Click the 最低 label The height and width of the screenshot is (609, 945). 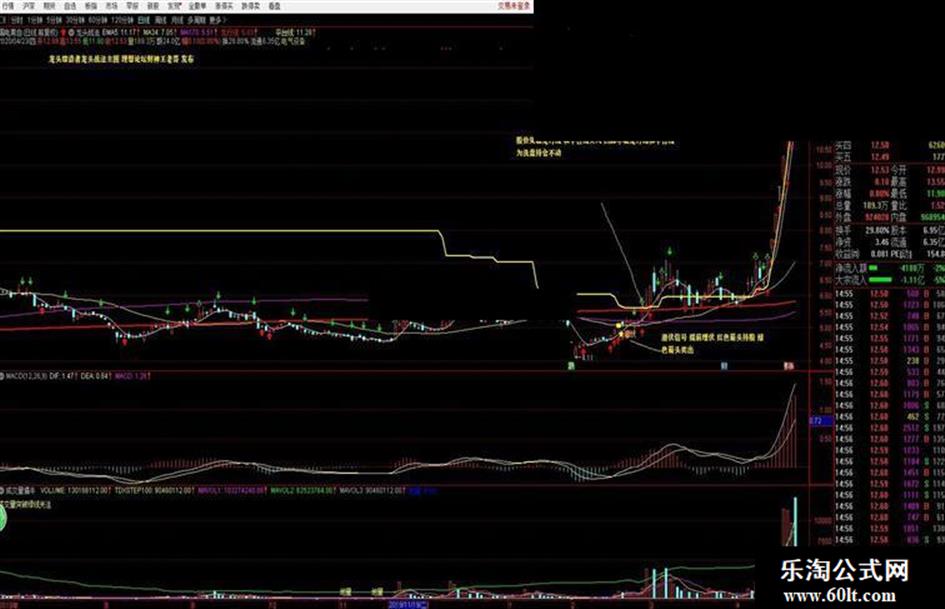(899, 194)
